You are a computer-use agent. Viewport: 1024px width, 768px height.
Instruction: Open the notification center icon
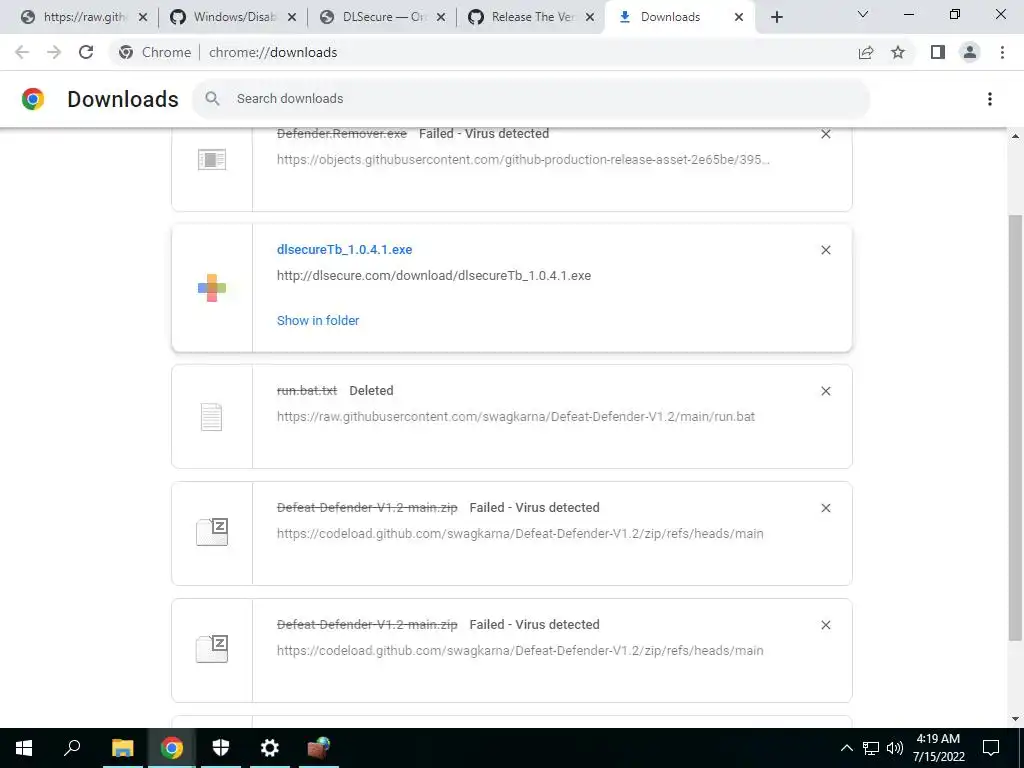[x=991, y=748]
